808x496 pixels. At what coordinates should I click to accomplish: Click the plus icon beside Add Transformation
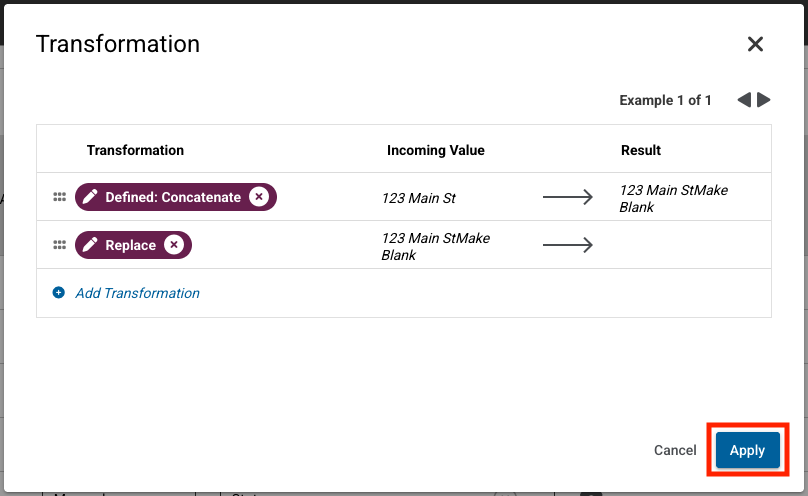pyautogui.click(x=59, y=293)
